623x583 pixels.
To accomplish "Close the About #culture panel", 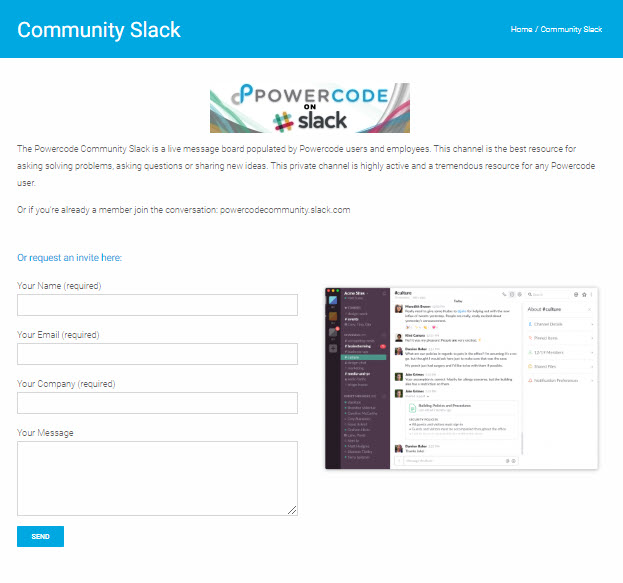I will coord(589,309).
